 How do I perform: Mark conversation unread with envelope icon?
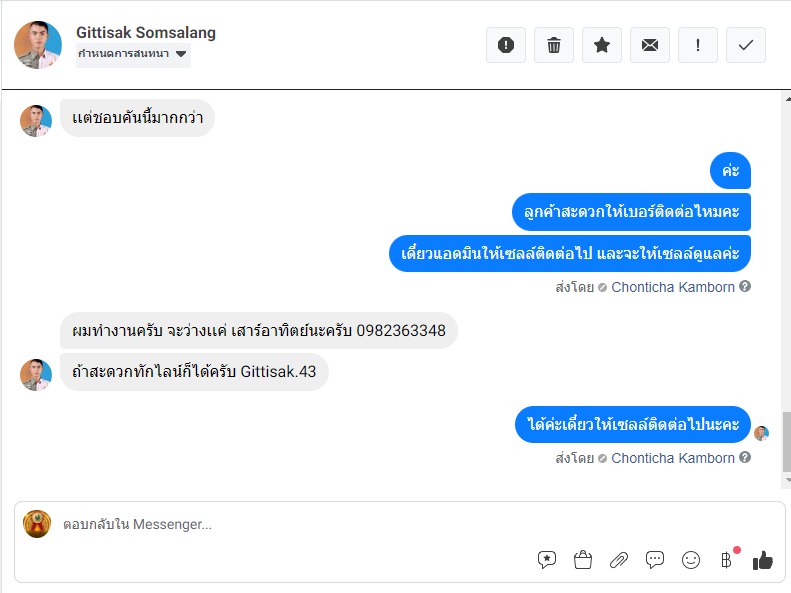point(650,45)
